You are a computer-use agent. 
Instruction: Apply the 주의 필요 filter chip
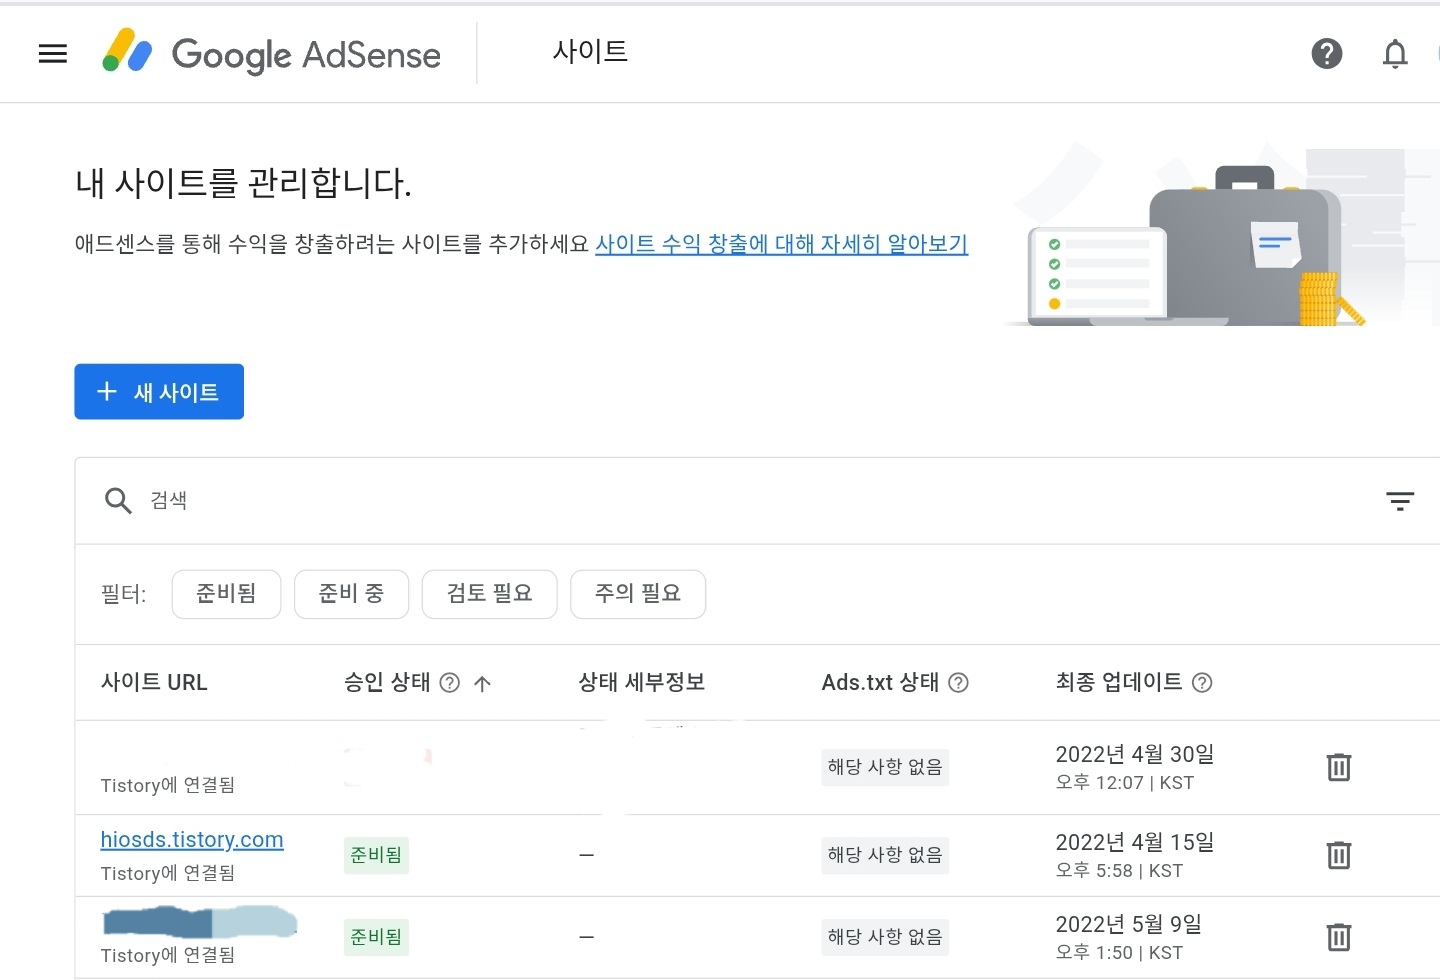pos(638,594)
